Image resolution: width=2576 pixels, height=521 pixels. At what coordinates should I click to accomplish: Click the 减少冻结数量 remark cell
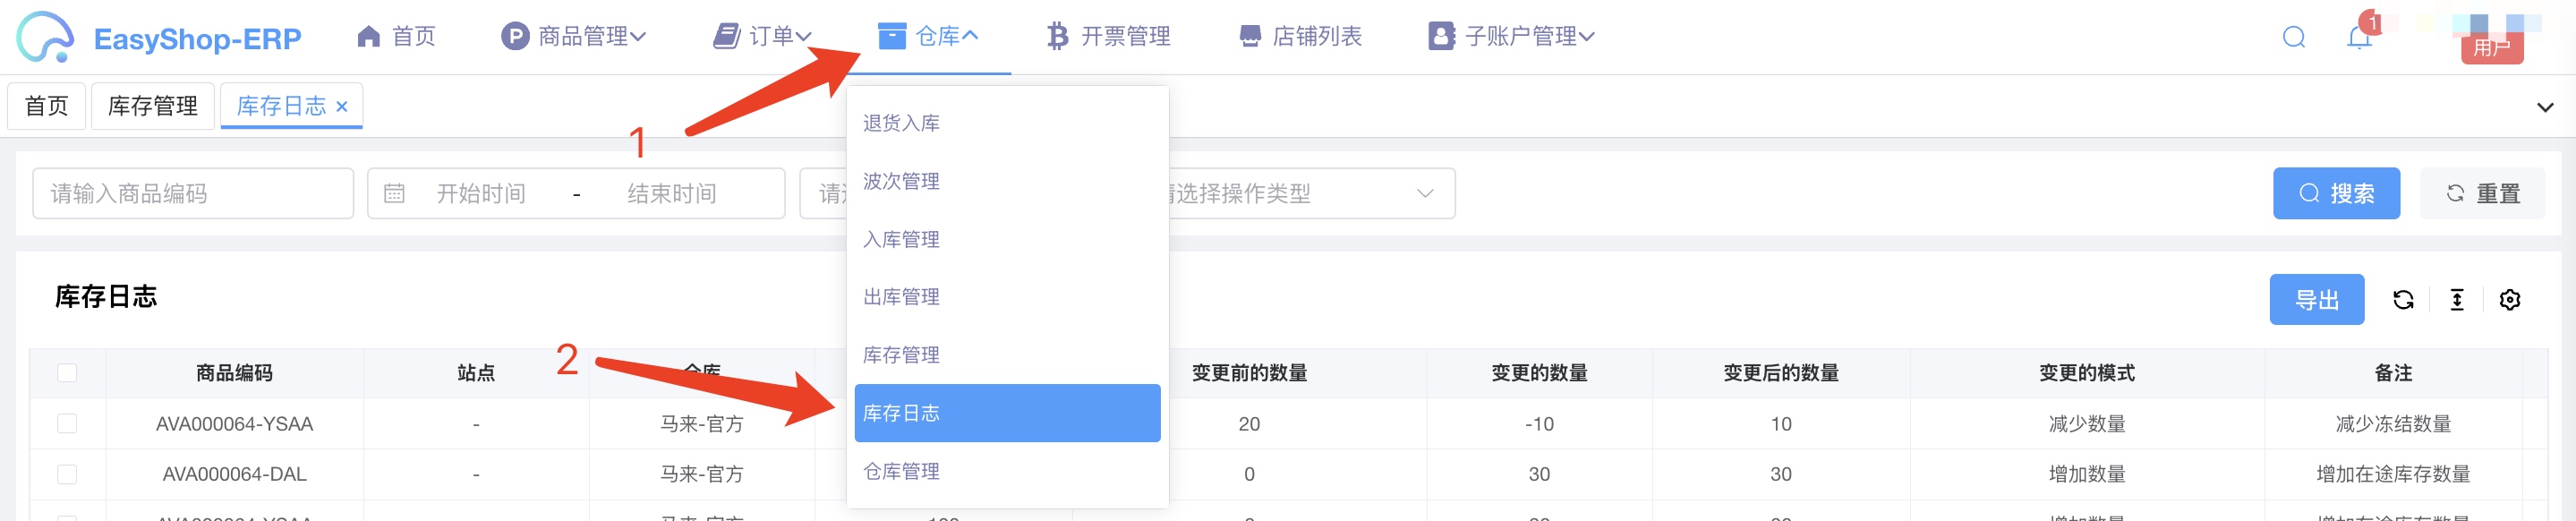pos(2393,424)
